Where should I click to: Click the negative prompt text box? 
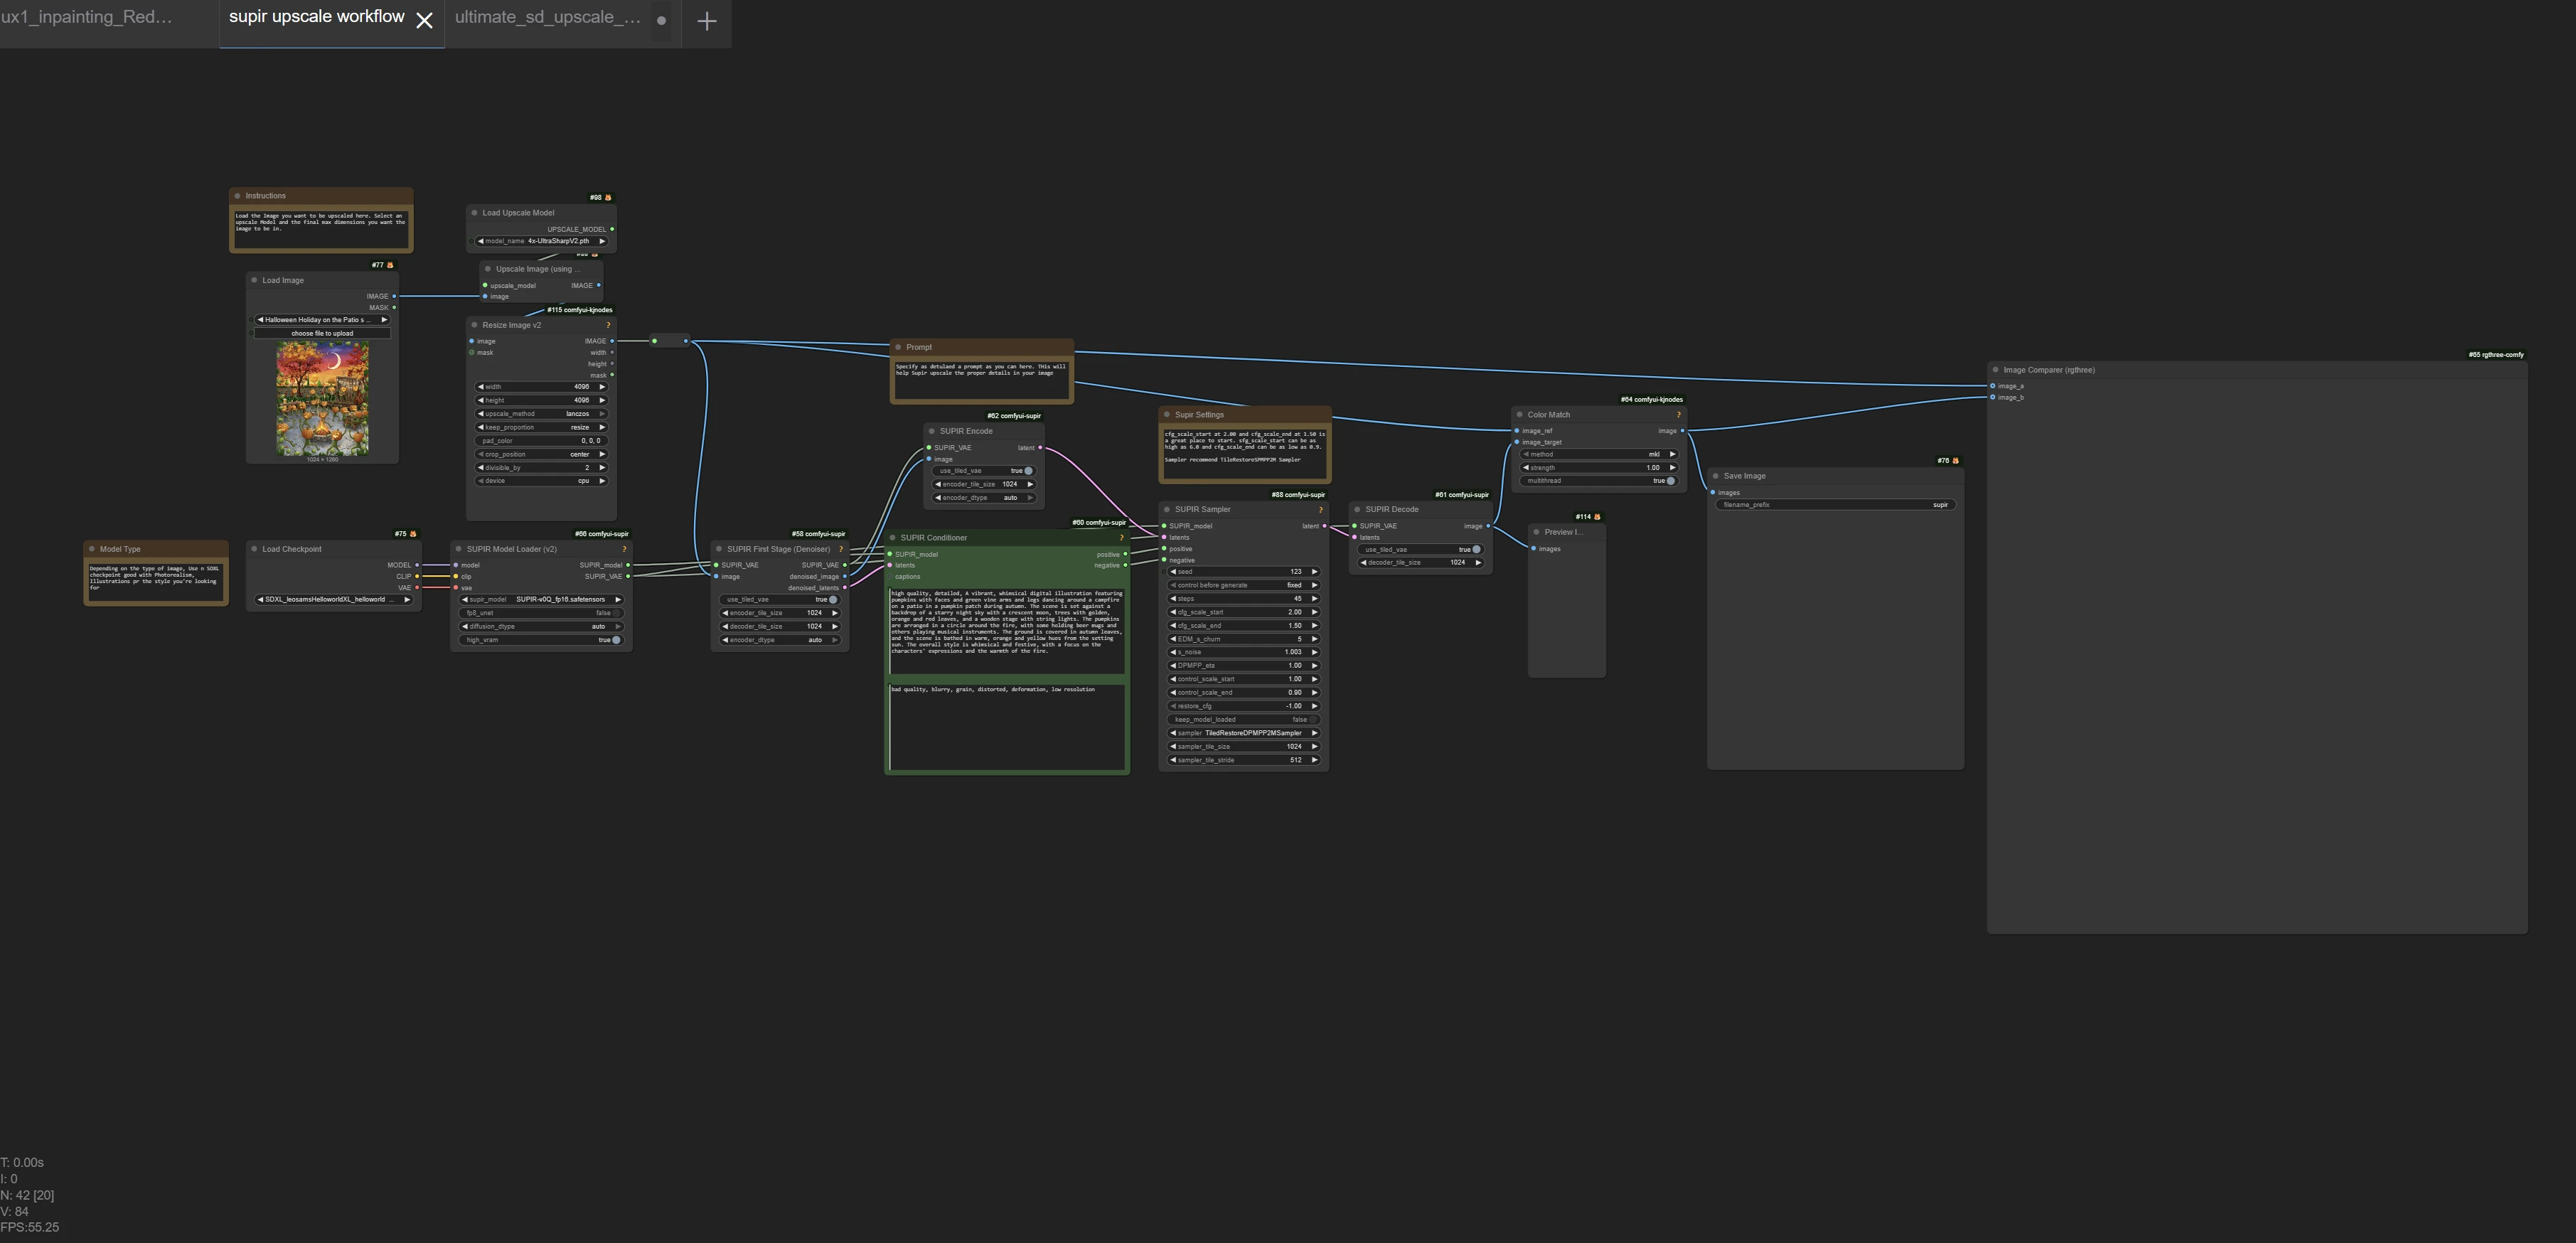1006,726
